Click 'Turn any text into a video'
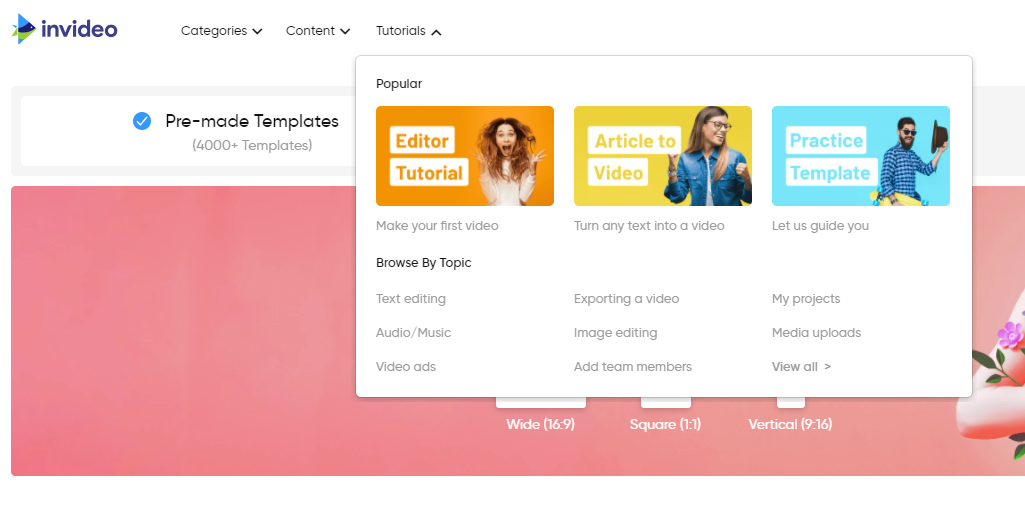This screenshot has width=1025, height=506. point(649,226)
